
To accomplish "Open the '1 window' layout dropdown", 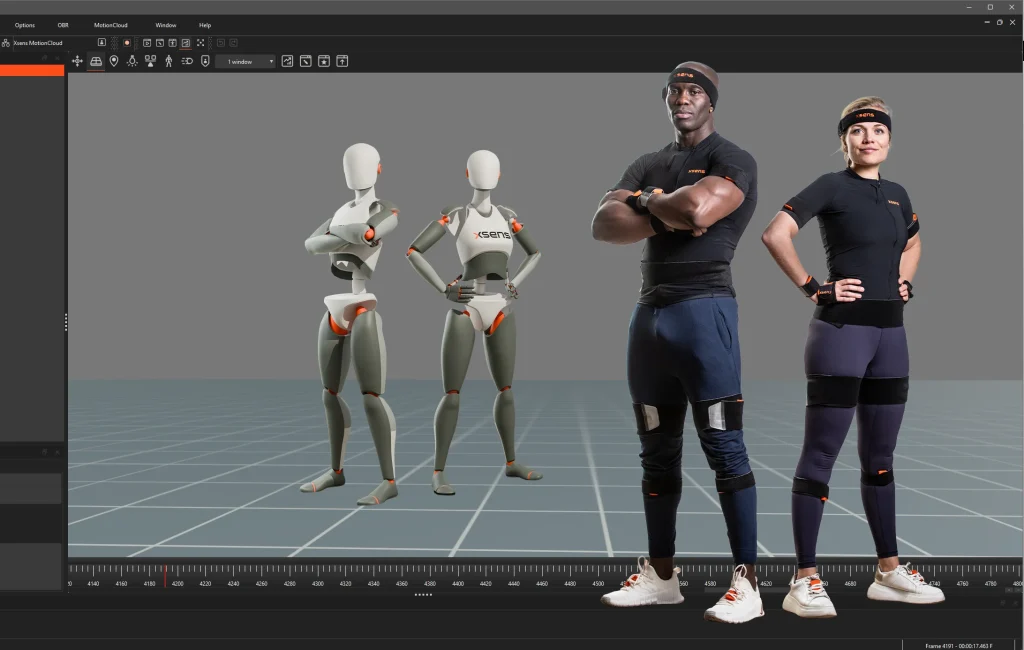I will [x=247, y=61].
